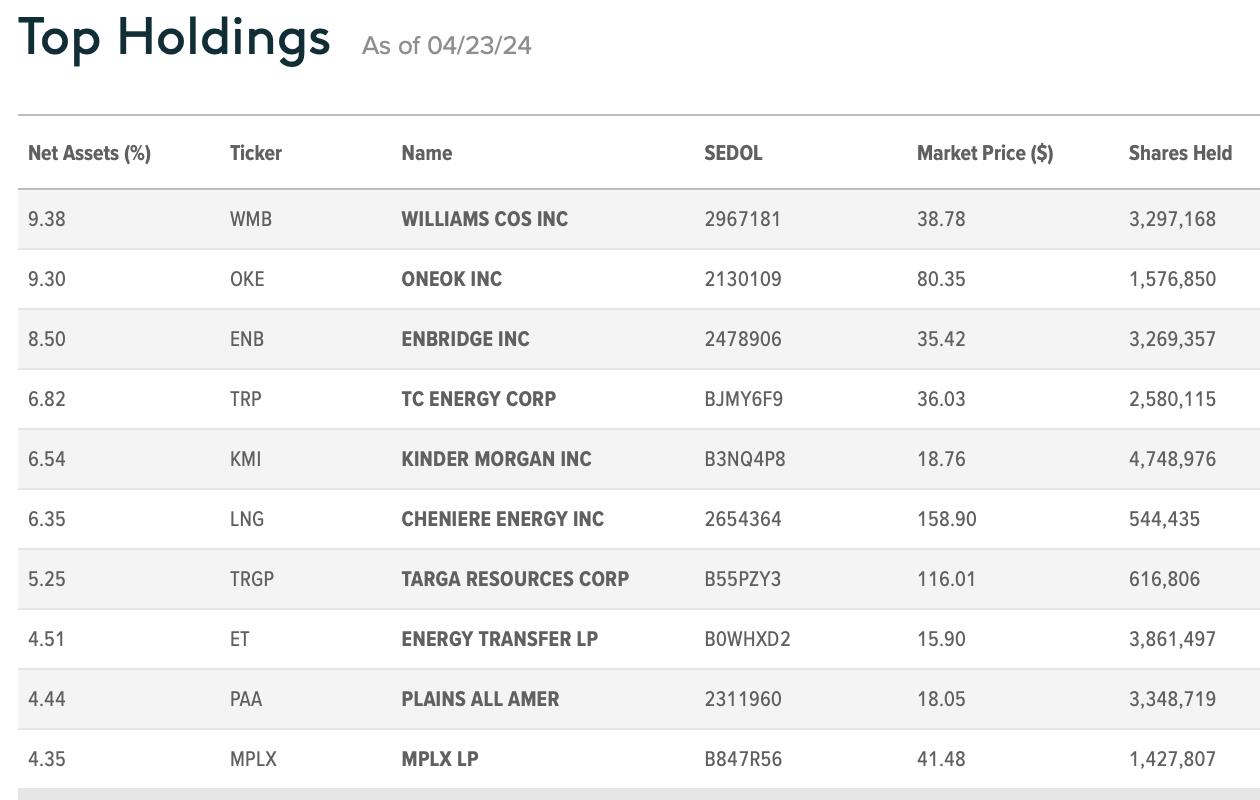Select the Name column header
1260x800 pixels.
[x=427, y=153]
